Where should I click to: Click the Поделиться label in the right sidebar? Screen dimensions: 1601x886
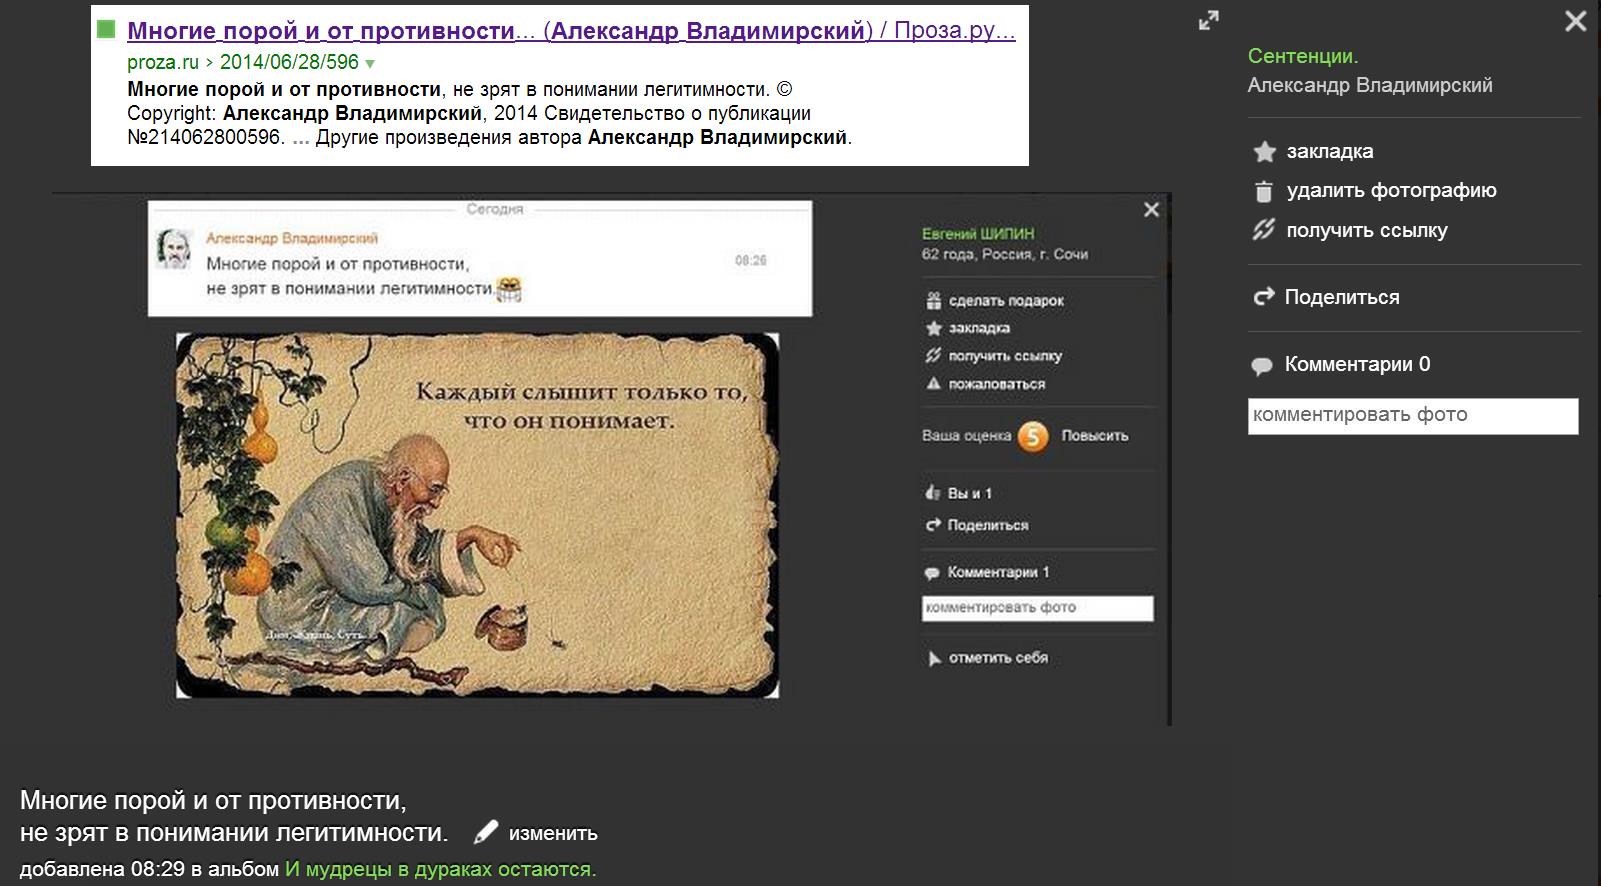(x=1342, y=297)
